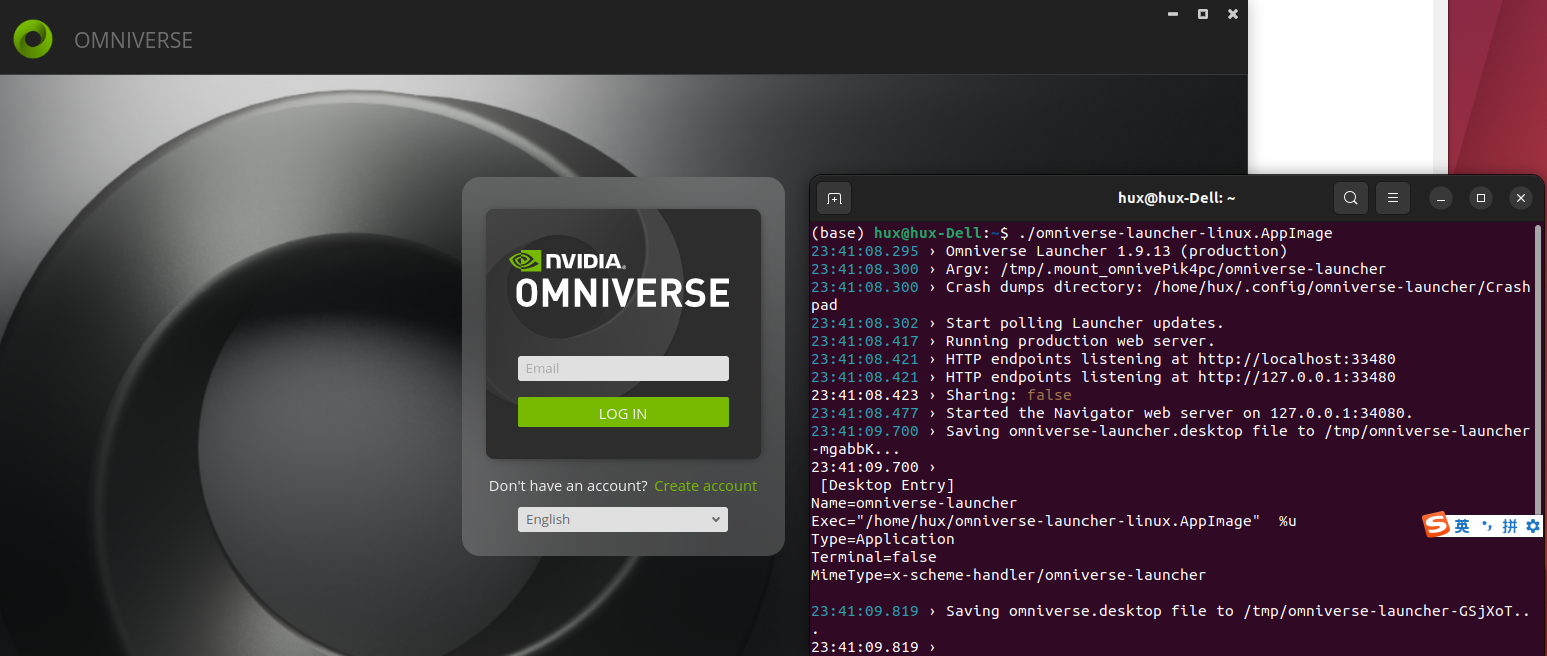Viewport: 1547px width, 656px height.
Task: Toggle the Sogou 英 language mode
Action: click(x=1462, y=526)
